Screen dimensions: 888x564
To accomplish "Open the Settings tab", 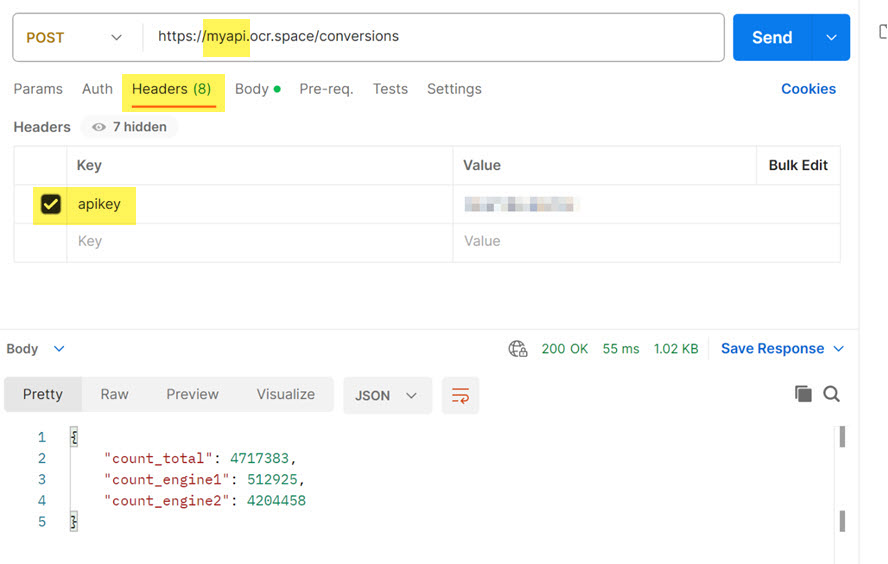I will coord(454,89).
